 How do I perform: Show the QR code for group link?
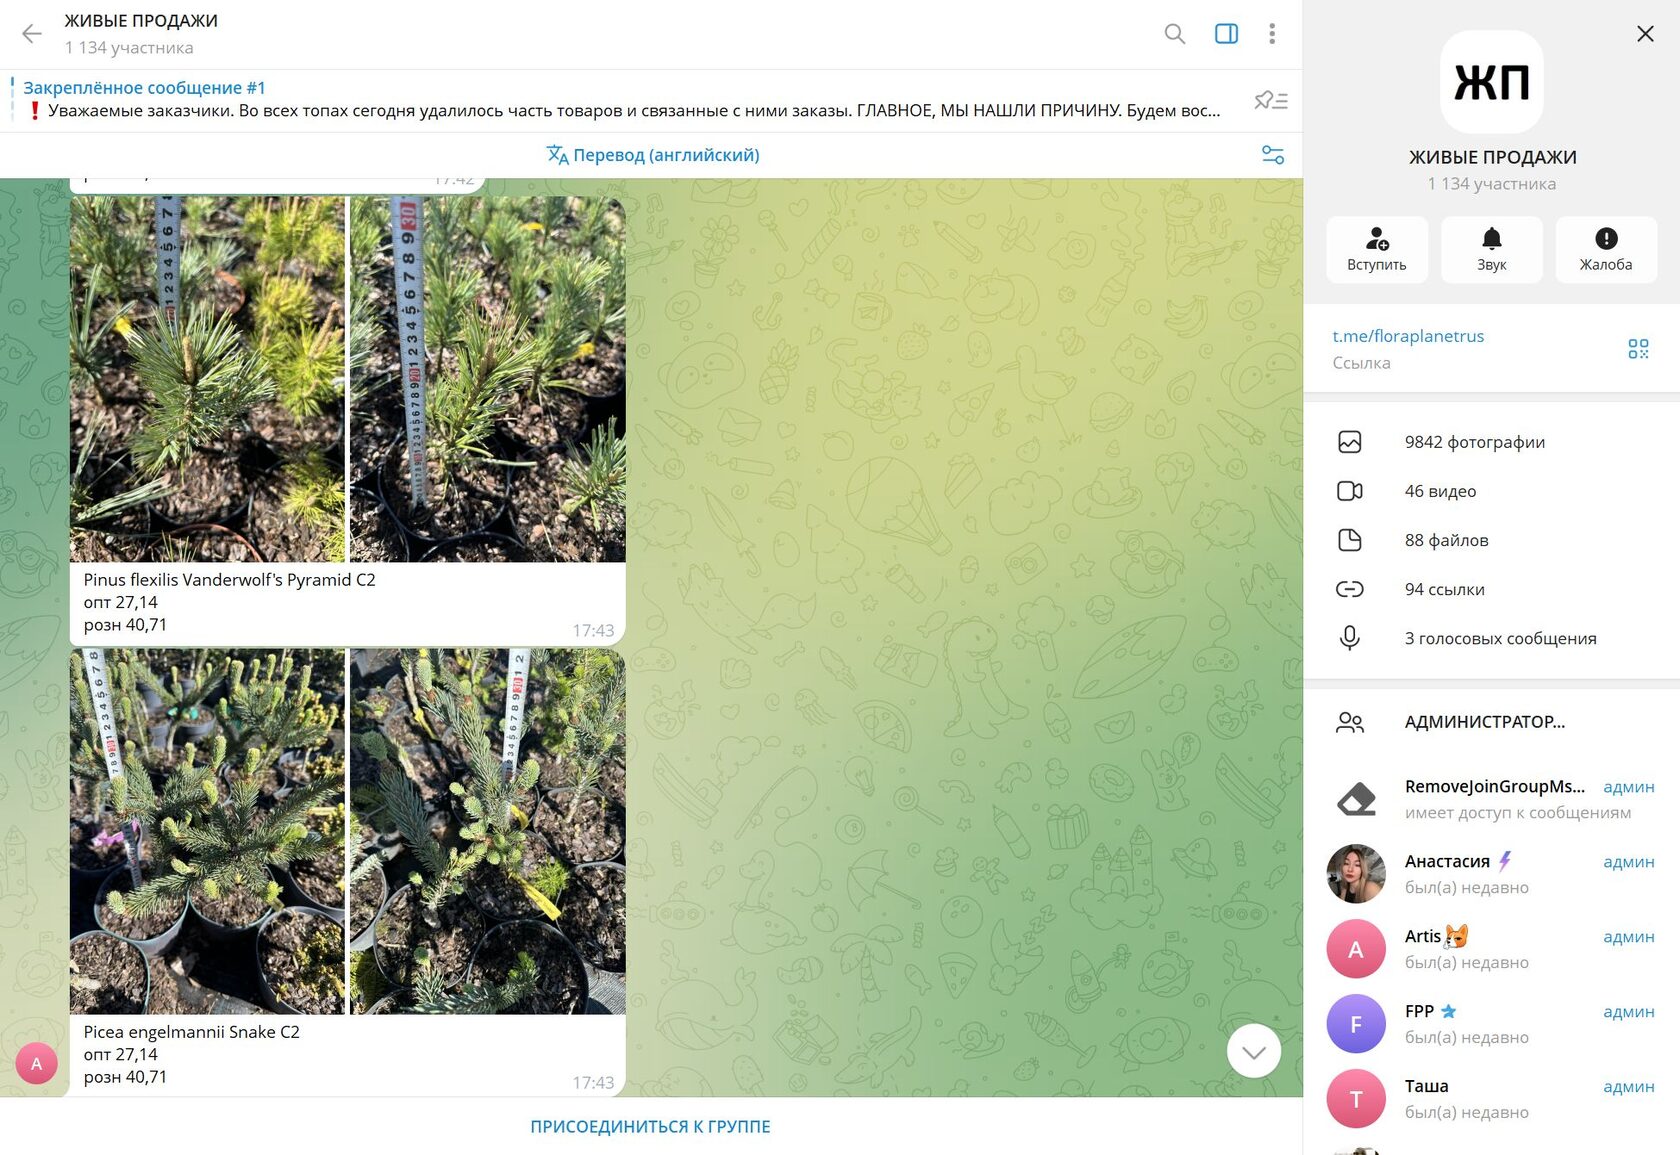pyautogui.click(x=1638, y=349)
